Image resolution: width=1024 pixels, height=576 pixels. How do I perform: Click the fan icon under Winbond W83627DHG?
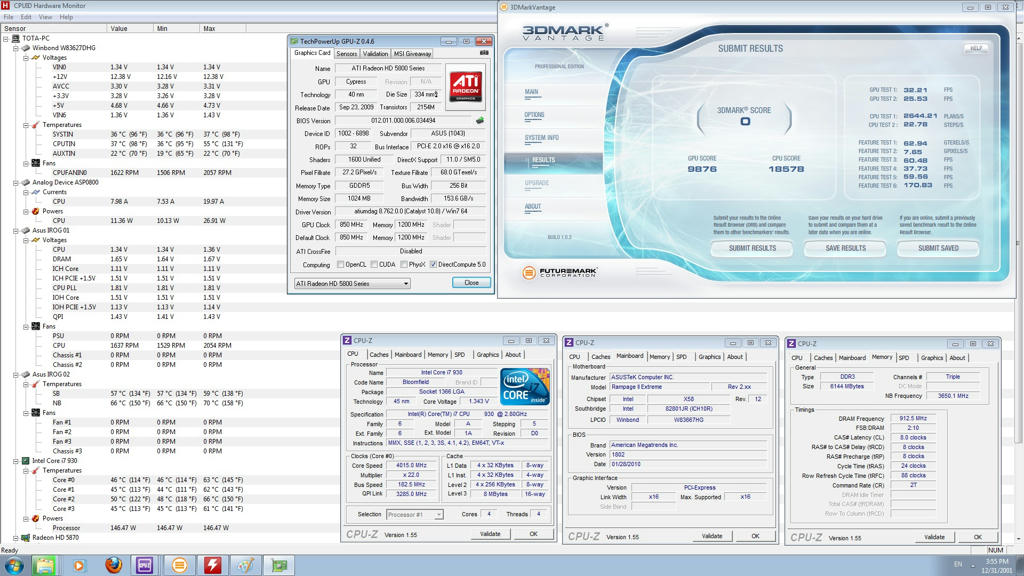pos(36,163)
